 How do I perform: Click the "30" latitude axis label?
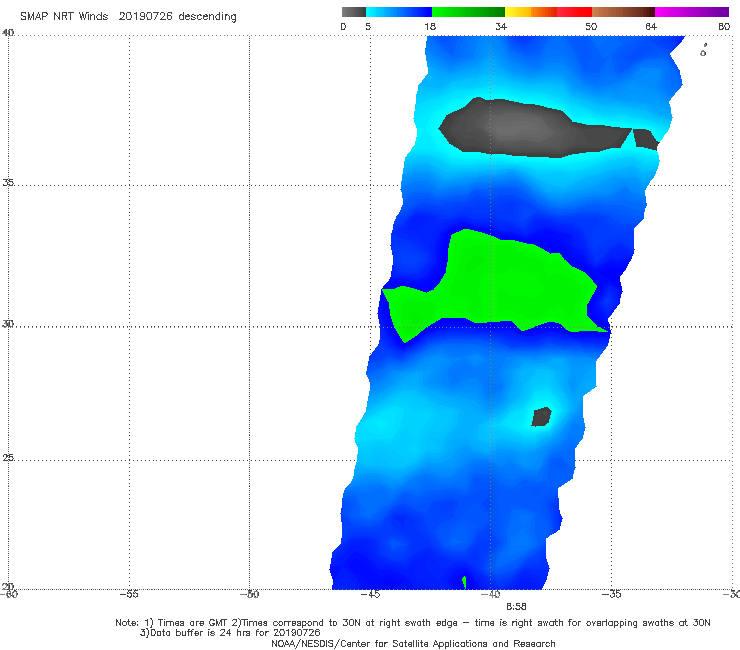point(8,324)
